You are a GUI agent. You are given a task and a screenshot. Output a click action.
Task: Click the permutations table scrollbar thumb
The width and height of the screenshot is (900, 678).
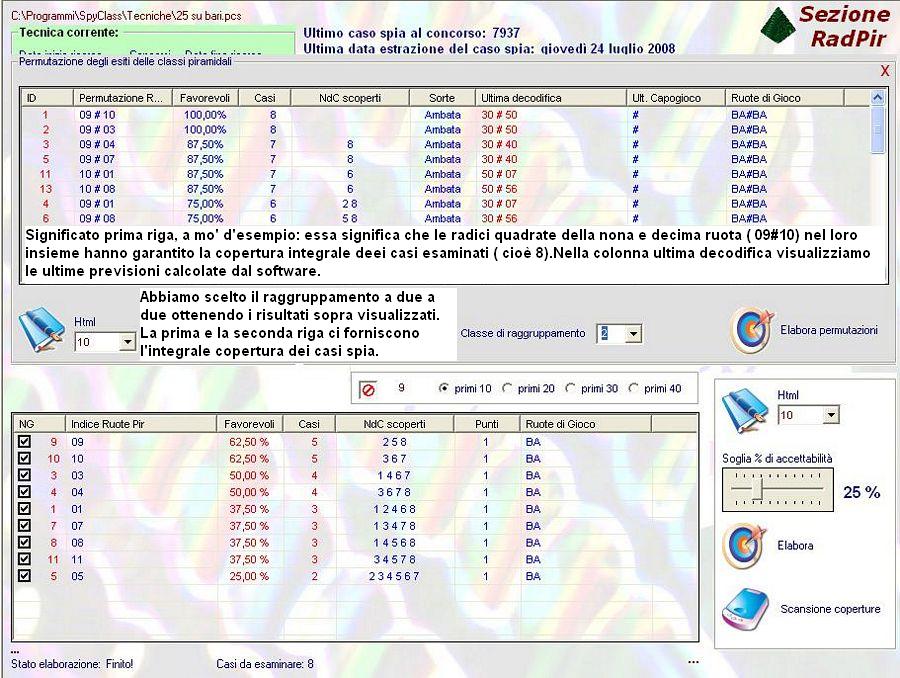point(877,129)
